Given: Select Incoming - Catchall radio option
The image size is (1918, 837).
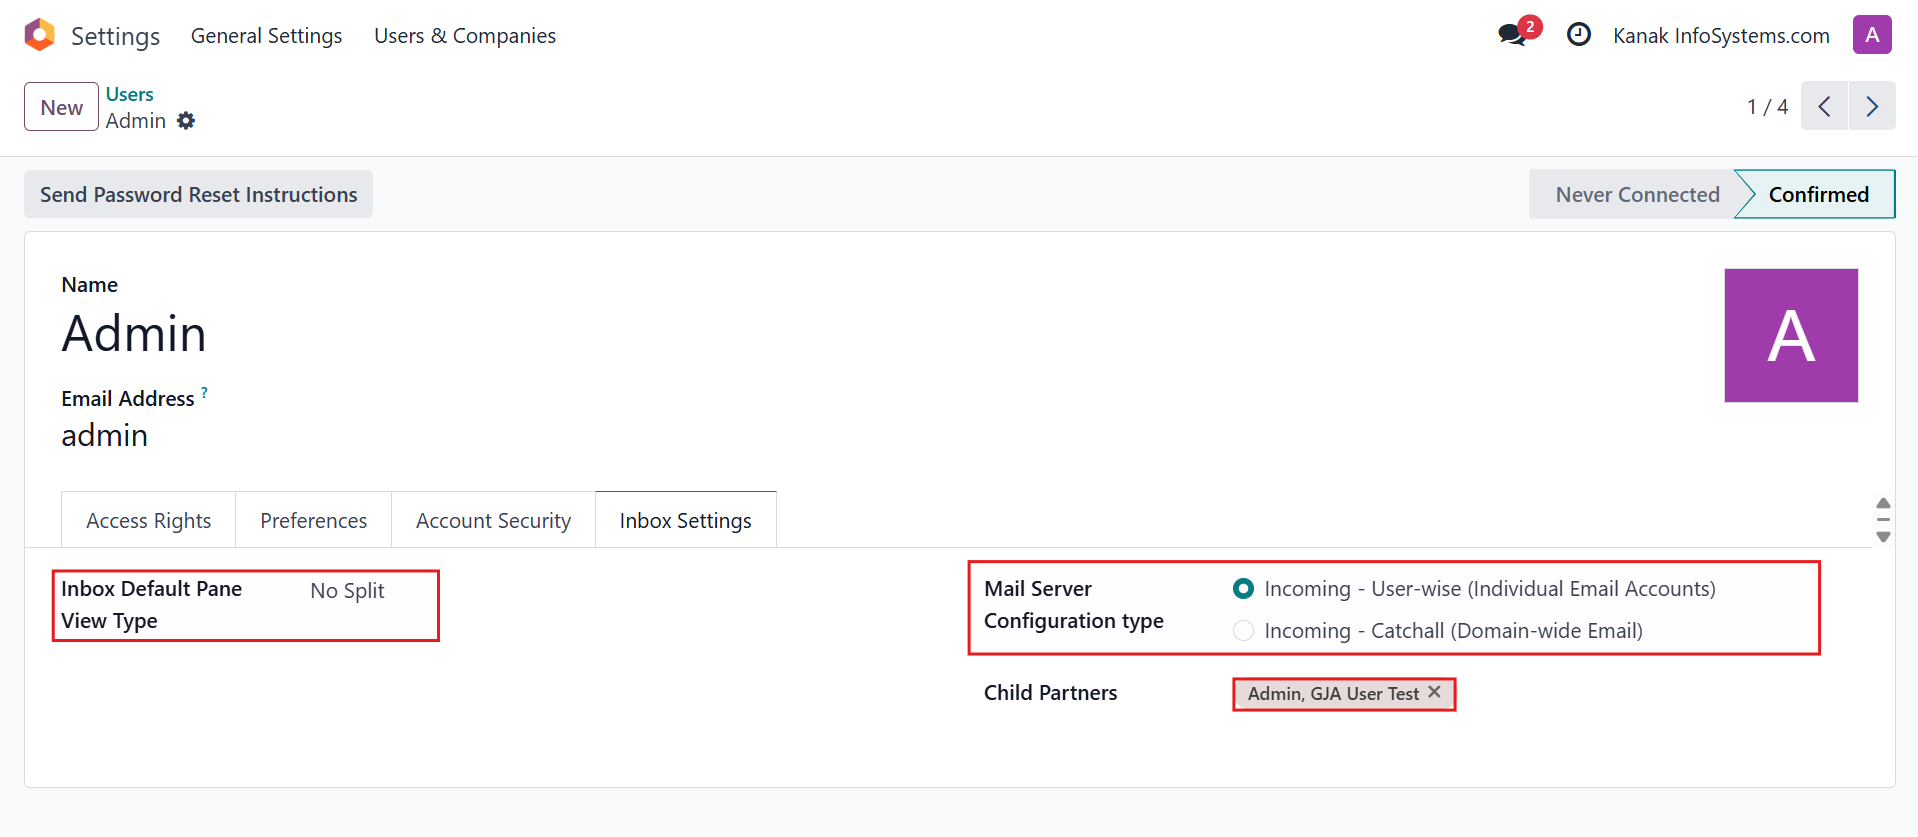Looking at the screenshot, I should pos(1243,631).
